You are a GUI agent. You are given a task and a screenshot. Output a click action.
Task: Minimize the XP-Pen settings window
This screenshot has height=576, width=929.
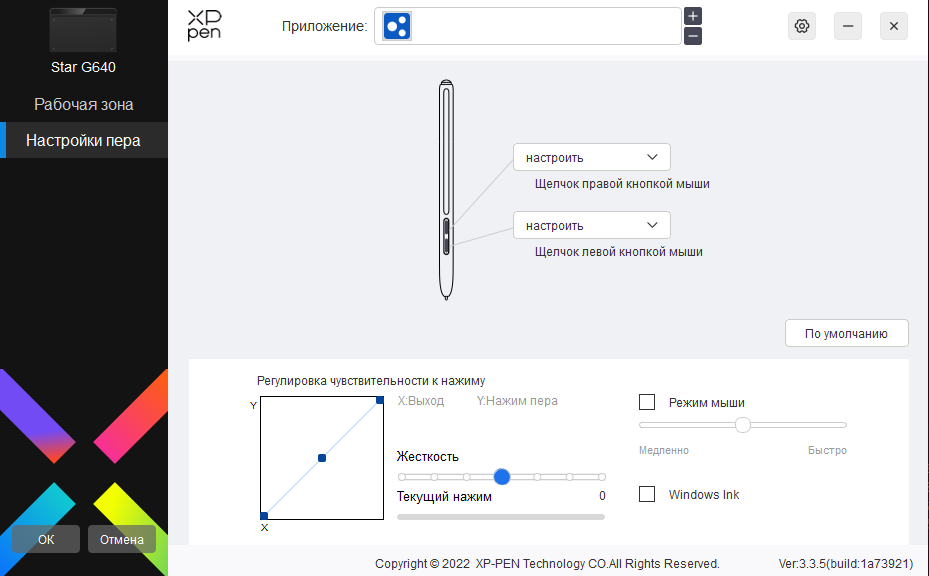(848, 26)
